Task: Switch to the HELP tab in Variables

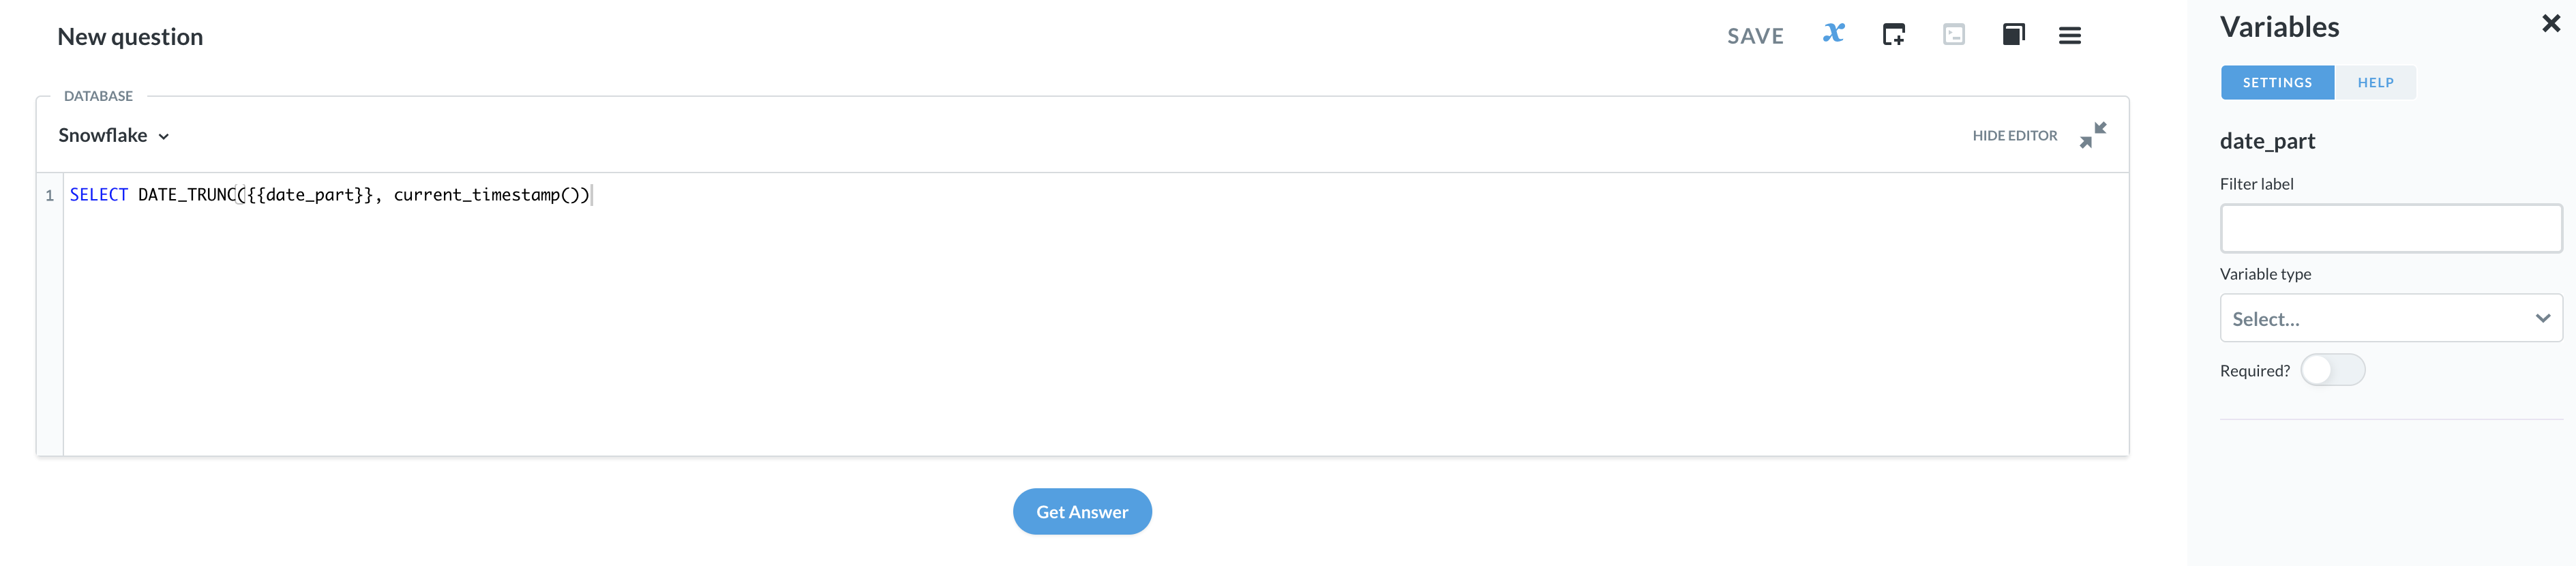Action: (2376, 82)
